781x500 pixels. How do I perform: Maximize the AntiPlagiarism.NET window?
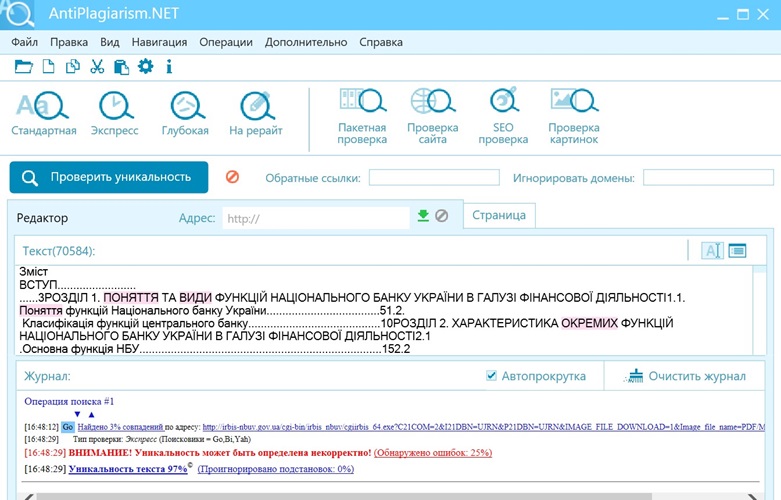tap(743, 14)
